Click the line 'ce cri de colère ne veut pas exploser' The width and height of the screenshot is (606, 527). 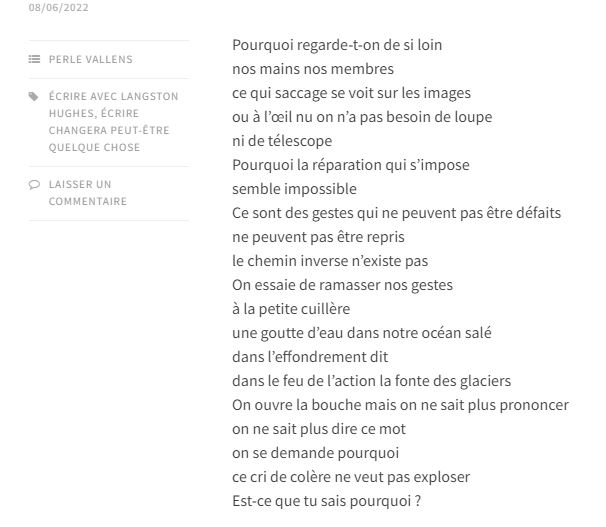click(351, 477)
